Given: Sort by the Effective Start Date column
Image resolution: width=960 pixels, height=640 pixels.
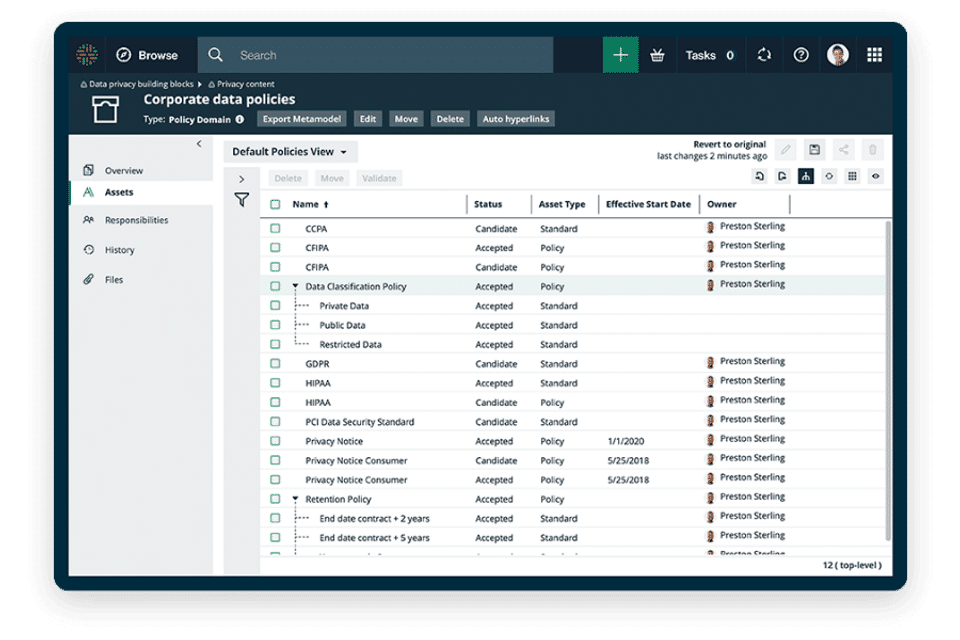Looking at the screenshot, I should (648, 205).
